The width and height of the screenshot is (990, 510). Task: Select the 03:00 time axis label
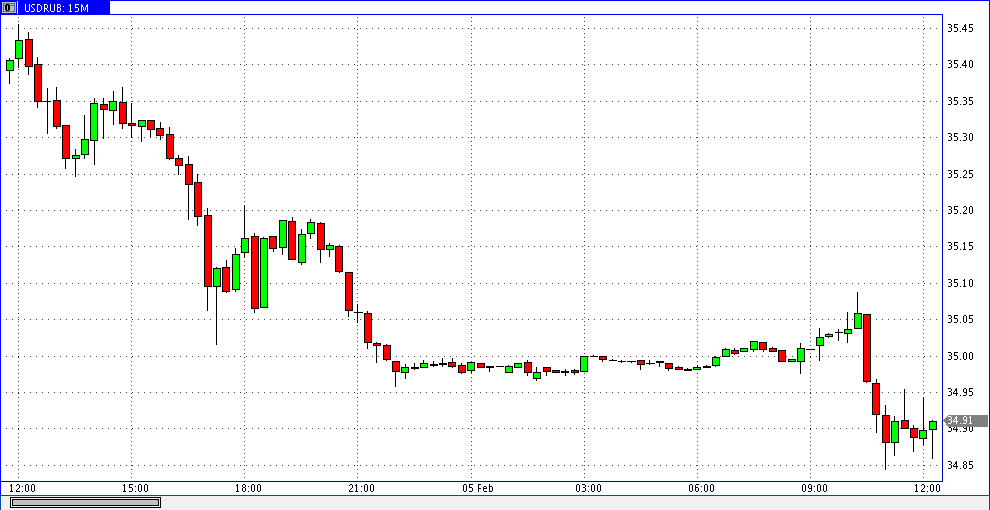pyautogui.click(x=588, y=488)
